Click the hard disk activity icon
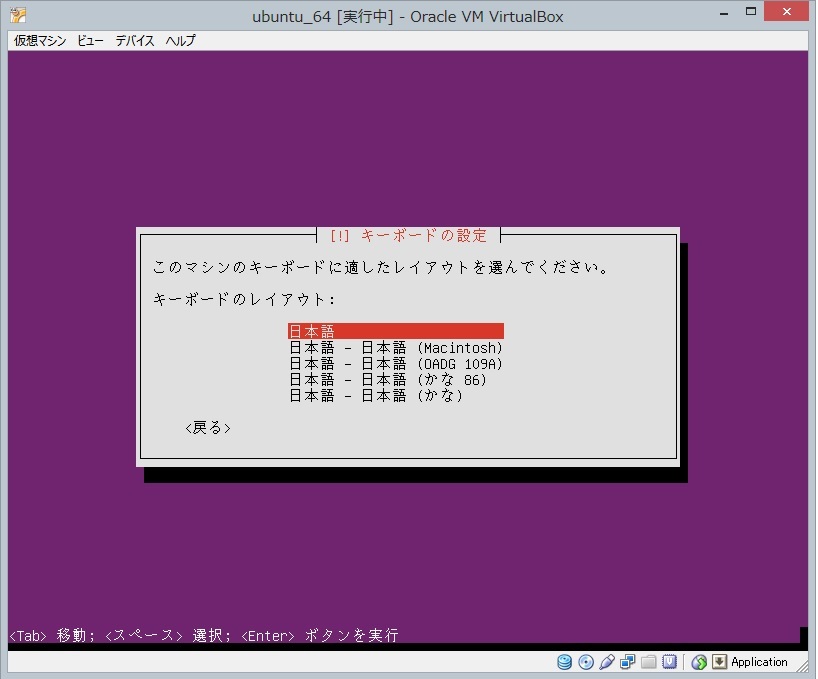Image resolution: width=818 pixels, height=679 pixels. (x=564, y=662)
